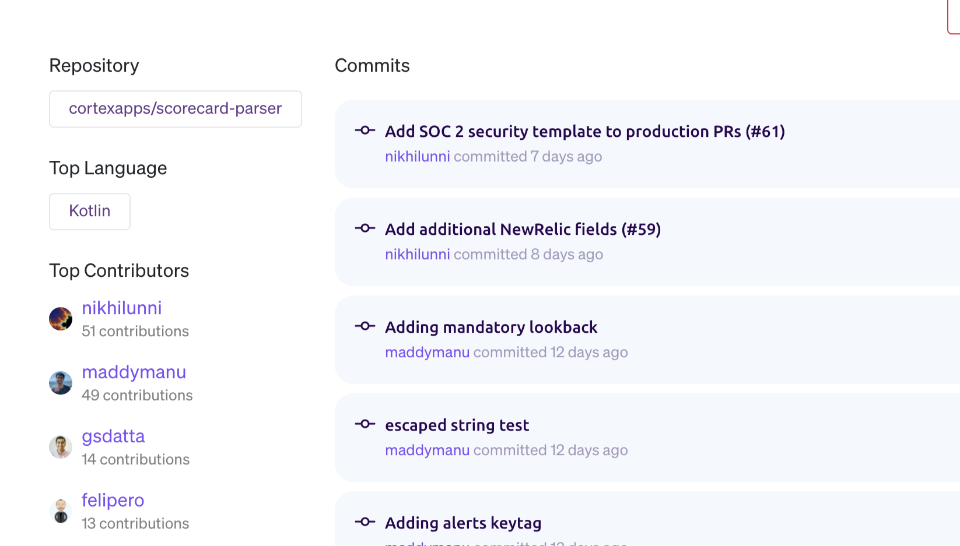Select the Kotlin language tag
This screenshot has width=960, height=546.
[89, 211]
